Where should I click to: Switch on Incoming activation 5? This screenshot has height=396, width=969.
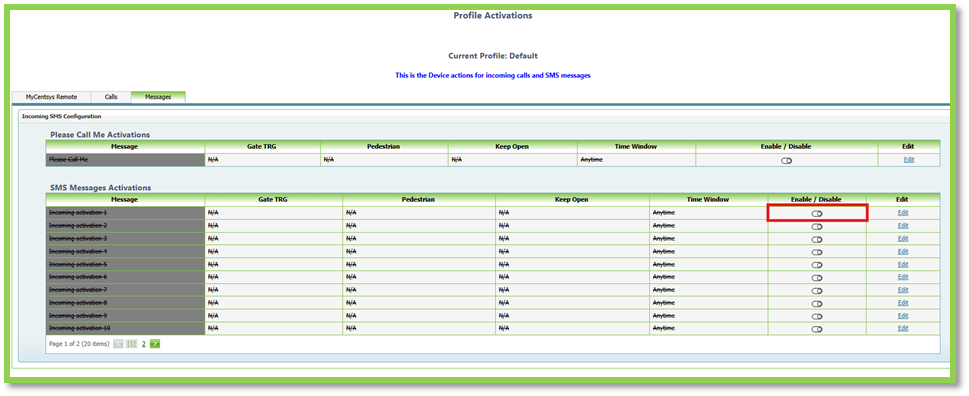tap(817, 265)
